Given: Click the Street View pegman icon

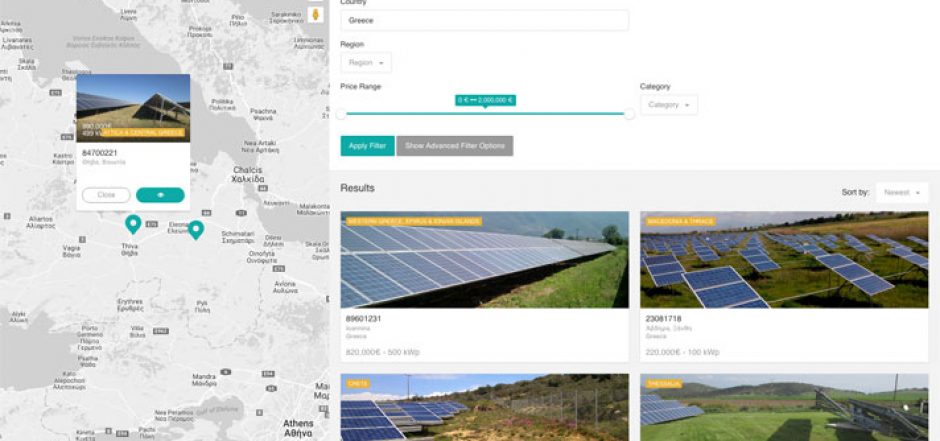Looking at the screenshot, I should pos(315,14).
